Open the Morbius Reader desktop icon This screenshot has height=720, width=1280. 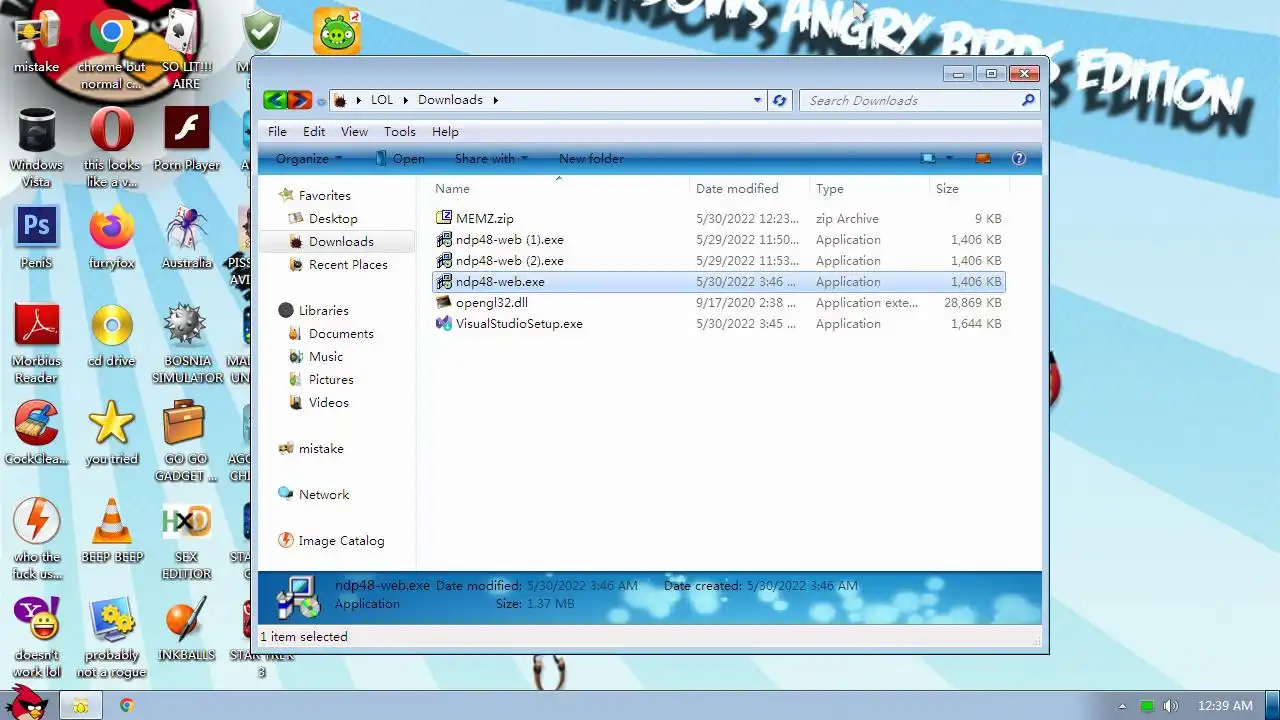[x=36, y=343]
